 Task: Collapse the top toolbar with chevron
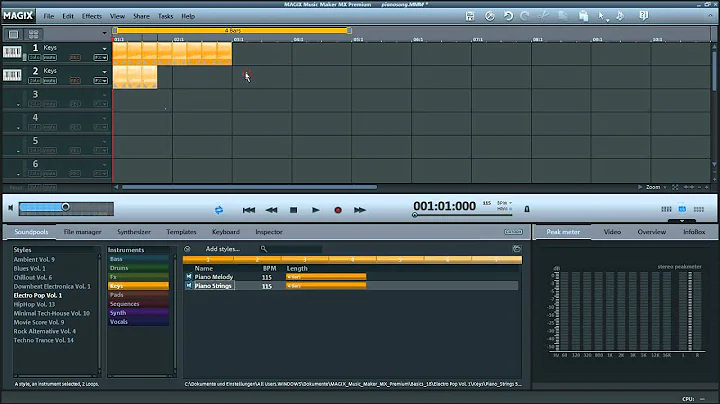tap(710, 15)
